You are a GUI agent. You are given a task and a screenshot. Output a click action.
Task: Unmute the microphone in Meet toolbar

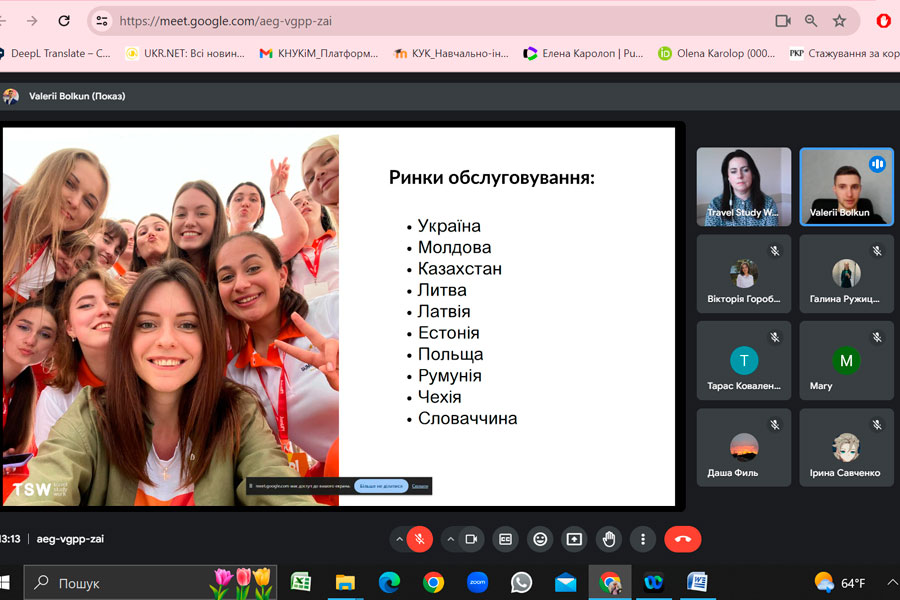(420, 539)
